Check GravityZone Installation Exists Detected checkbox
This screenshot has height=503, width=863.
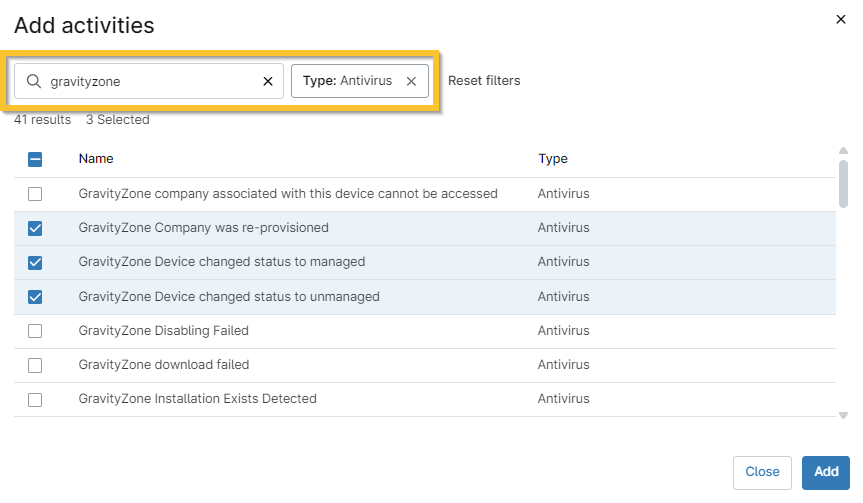35,399
